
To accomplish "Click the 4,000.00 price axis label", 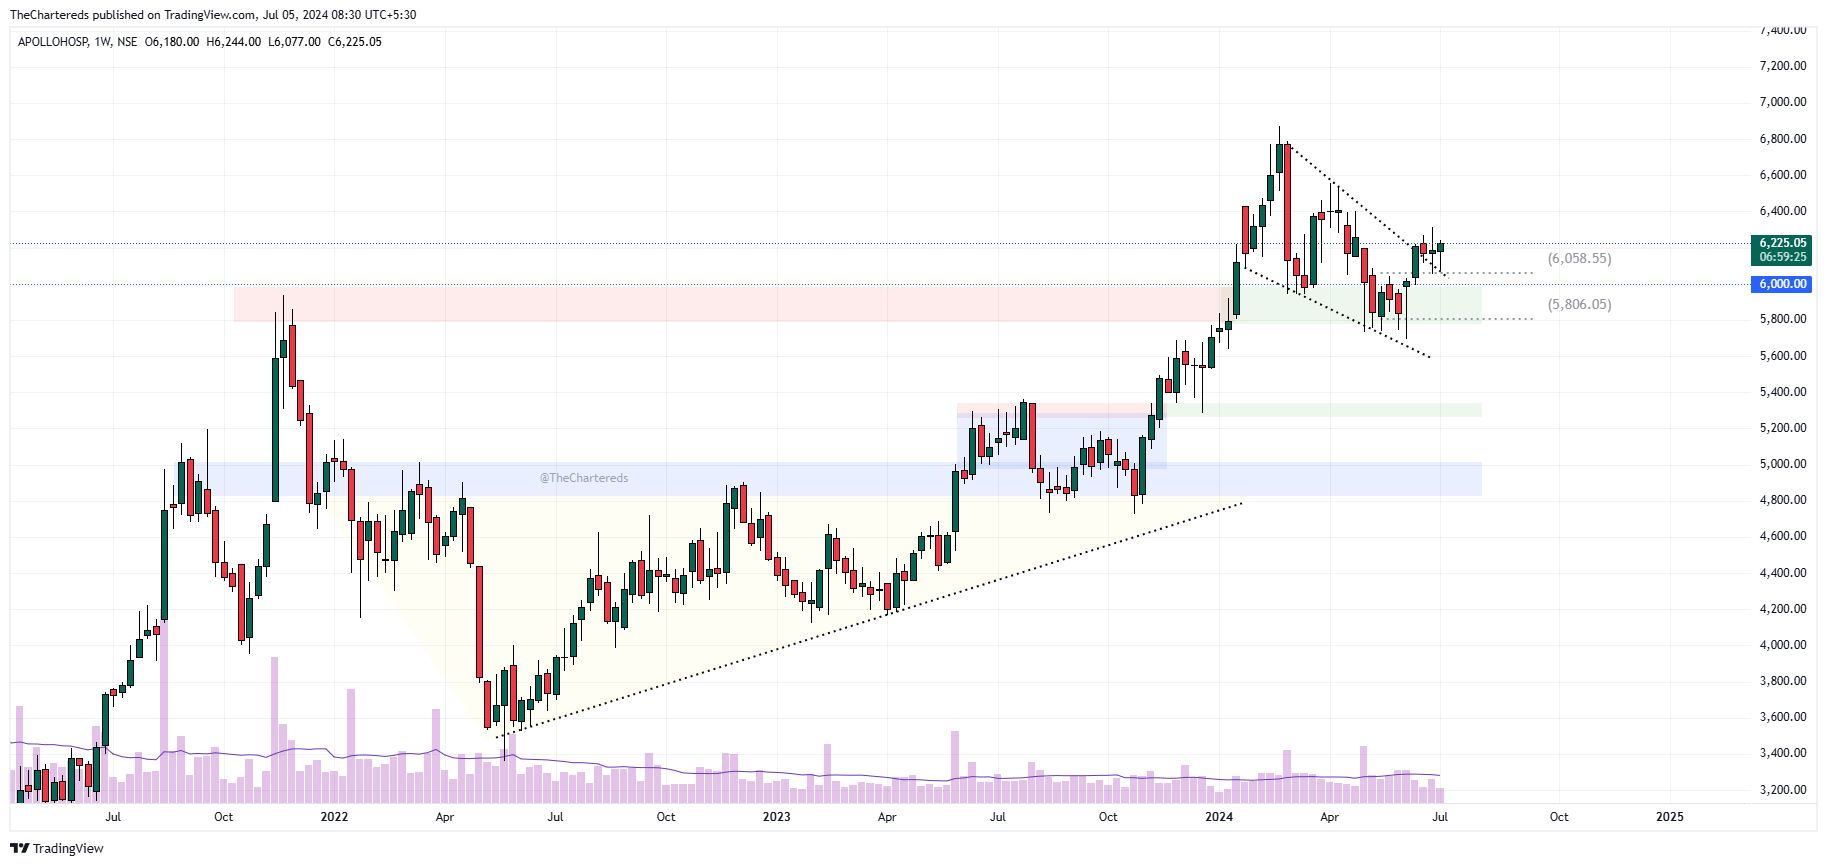I will (x=1783, y=645).
